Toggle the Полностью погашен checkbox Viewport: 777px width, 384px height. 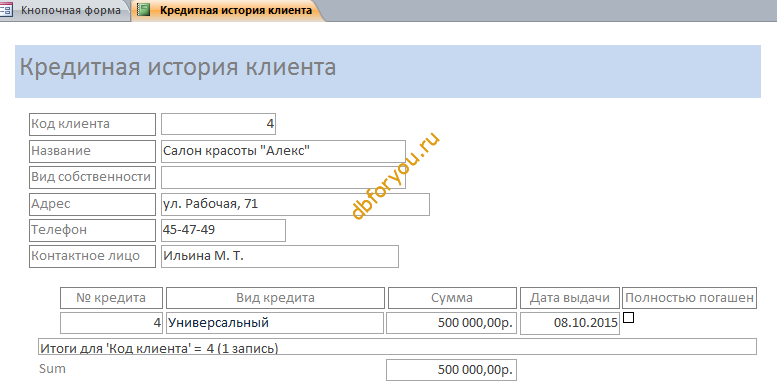[x=628, y=318]
